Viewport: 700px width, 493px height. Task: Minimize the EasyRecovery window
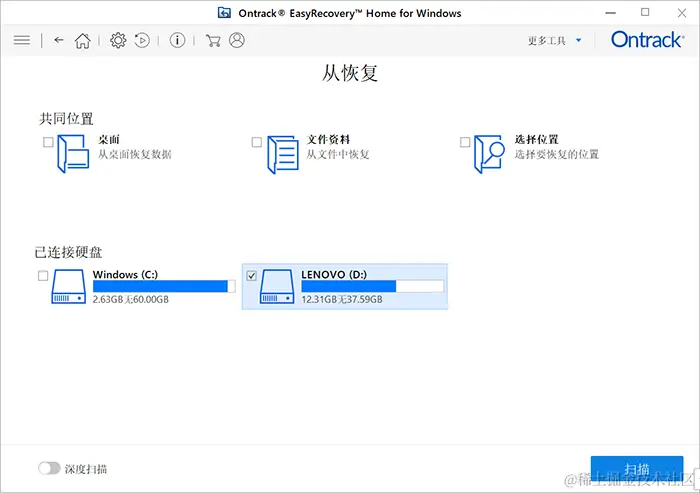click(x=611, y=13)
